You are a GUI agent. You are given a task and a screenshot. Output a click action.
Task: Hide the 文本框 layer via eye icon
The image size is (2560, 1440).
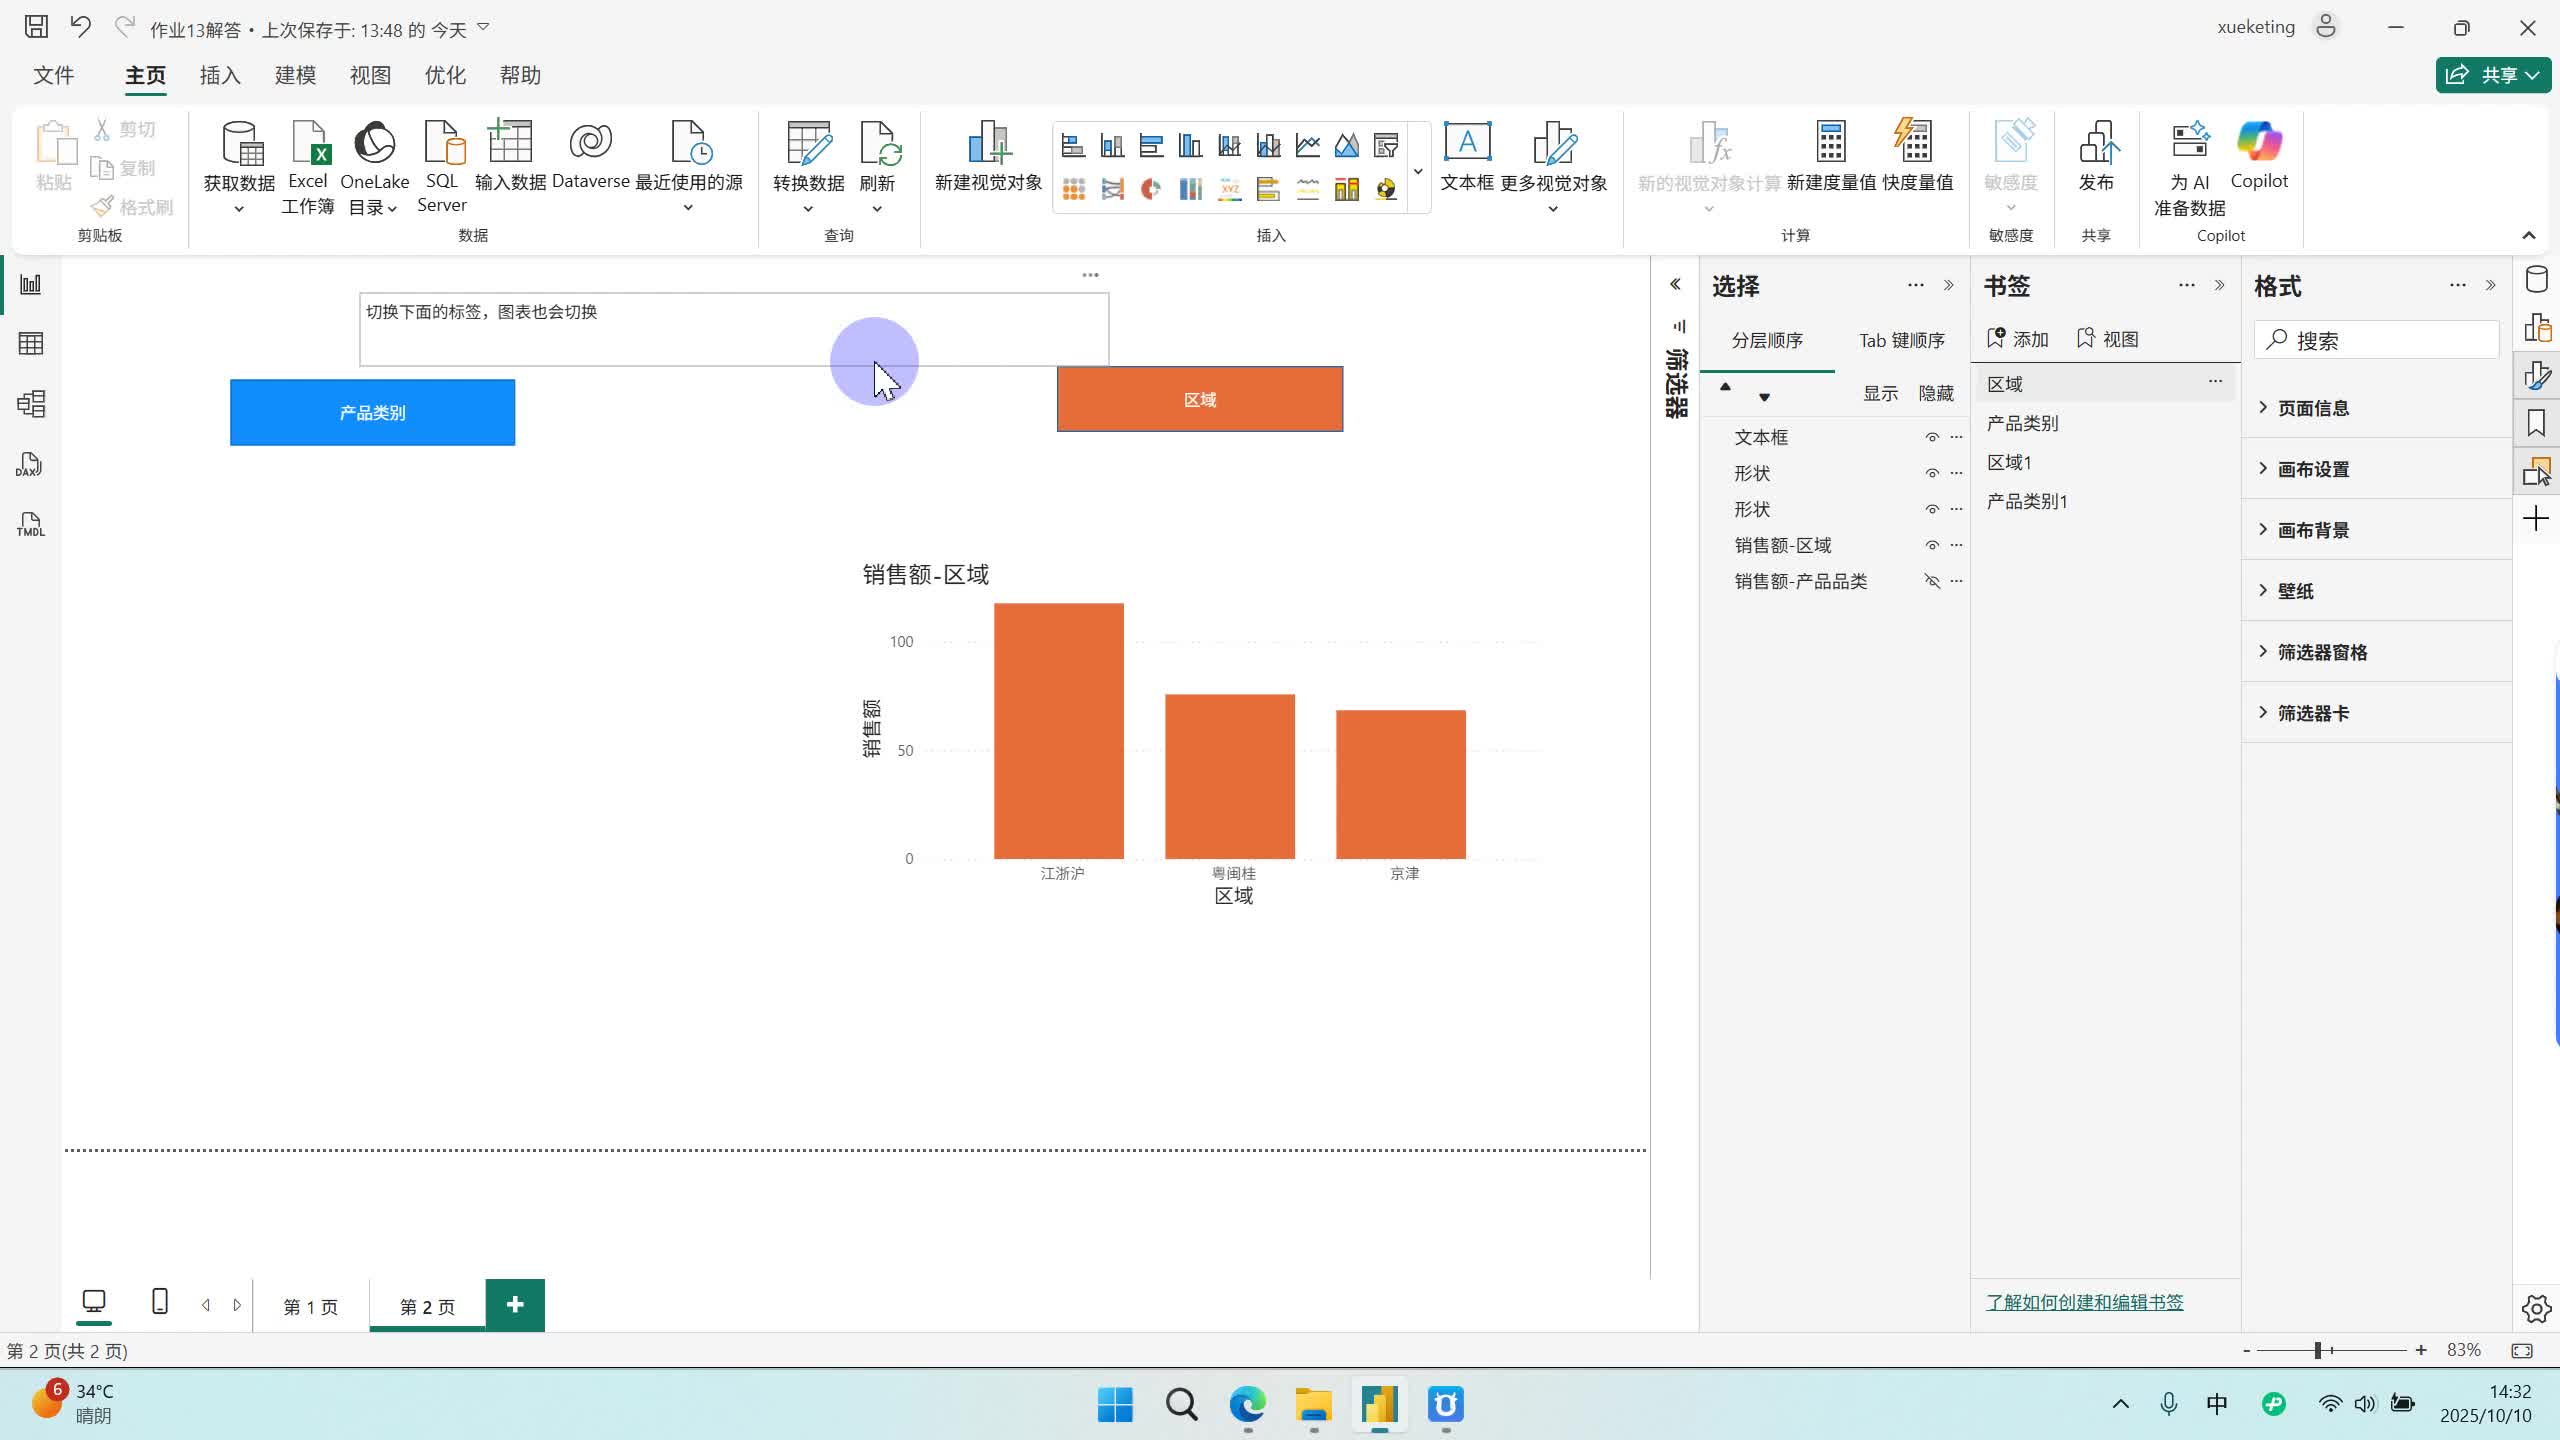pyautogui.click(x=1932, y=438)
